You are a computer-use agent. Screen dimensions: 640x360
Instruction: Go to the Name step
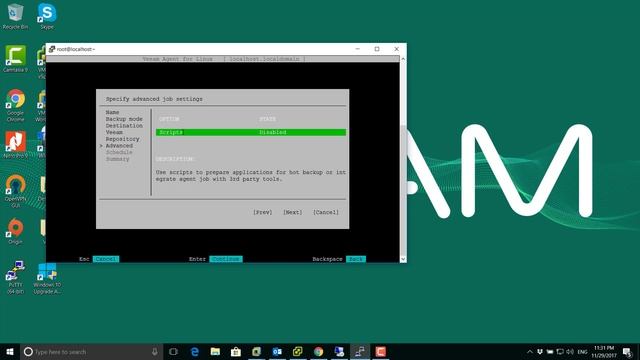tap(112, 112)
